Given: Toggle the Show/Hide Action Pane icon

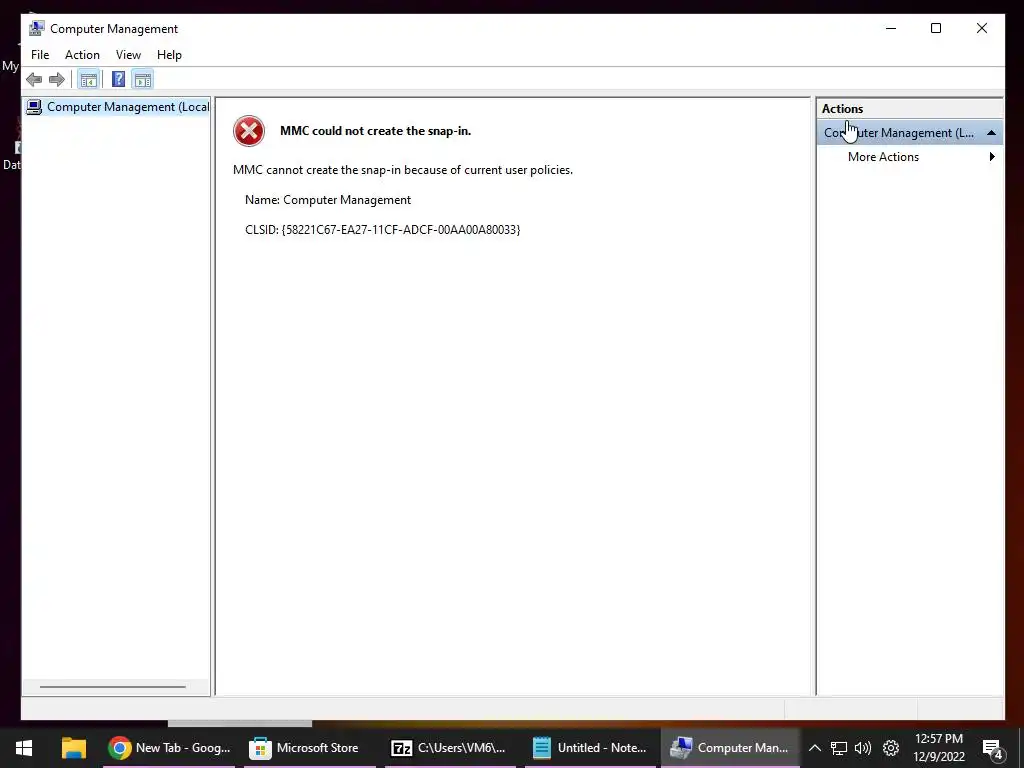Looking at the screenshot, I should point(142,80).
